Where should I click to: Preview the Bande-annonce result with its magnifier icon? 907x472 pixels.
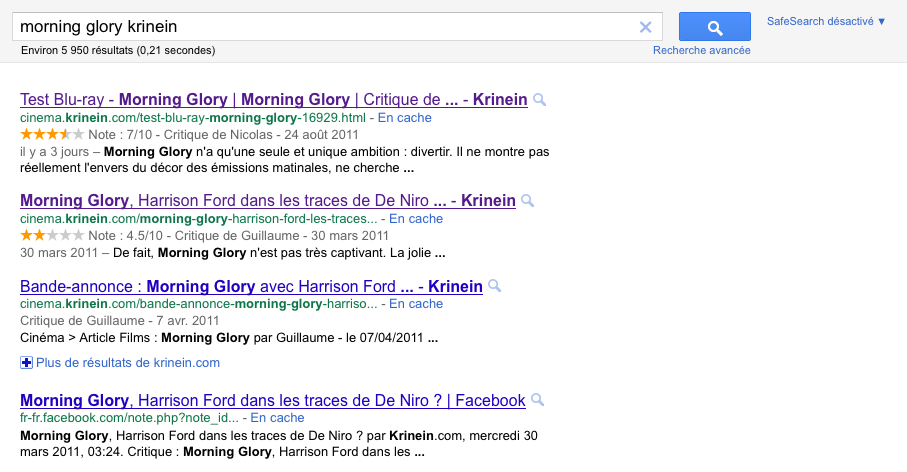[x=494, y=286]
